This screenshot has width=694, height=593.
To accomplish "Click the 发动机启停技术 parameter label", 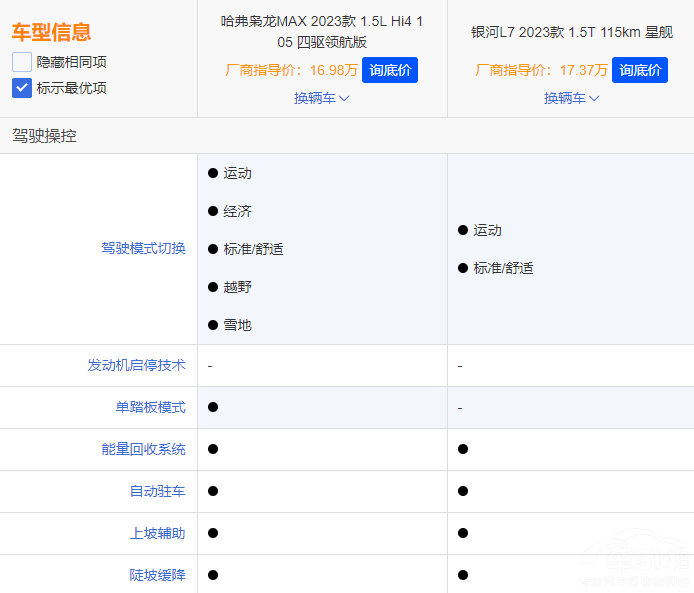I will [136, 366].
